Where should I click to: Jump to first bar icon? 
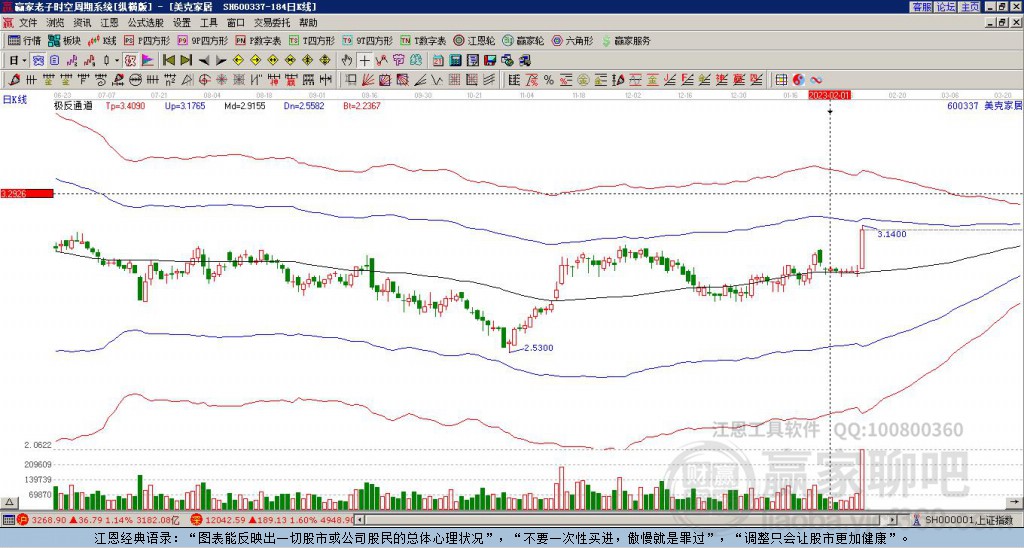coord(168,60)
